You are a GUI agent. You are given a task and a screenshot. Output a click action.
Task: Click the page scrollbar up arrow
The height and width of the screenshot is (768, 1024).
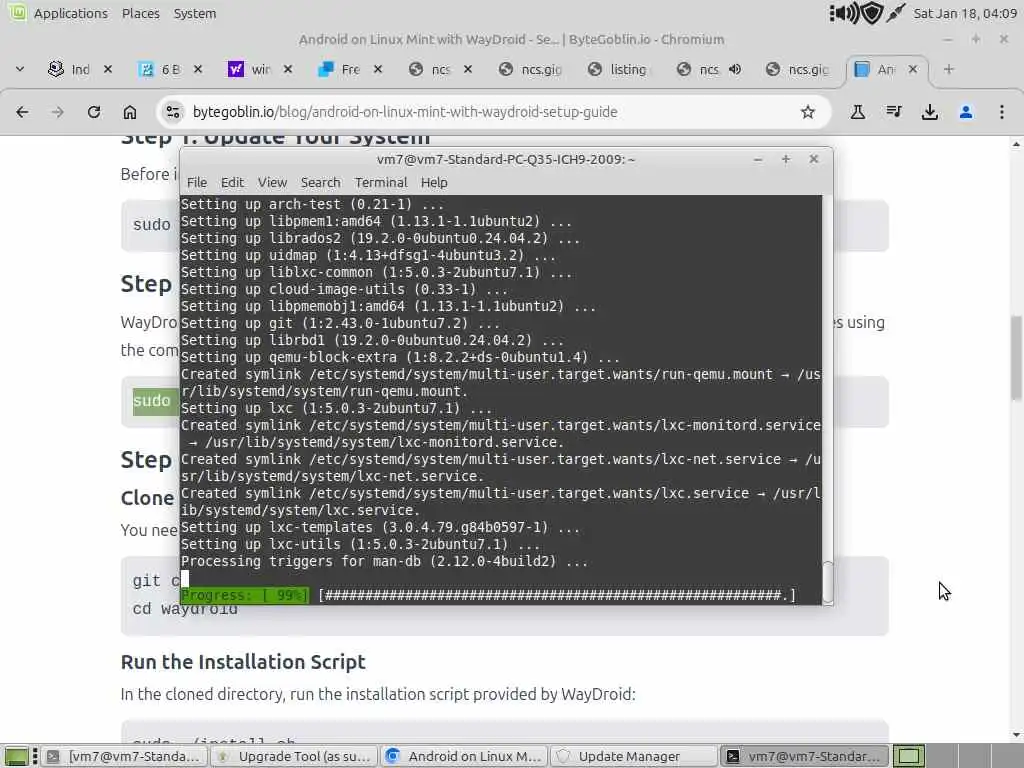pos(1016,144)
